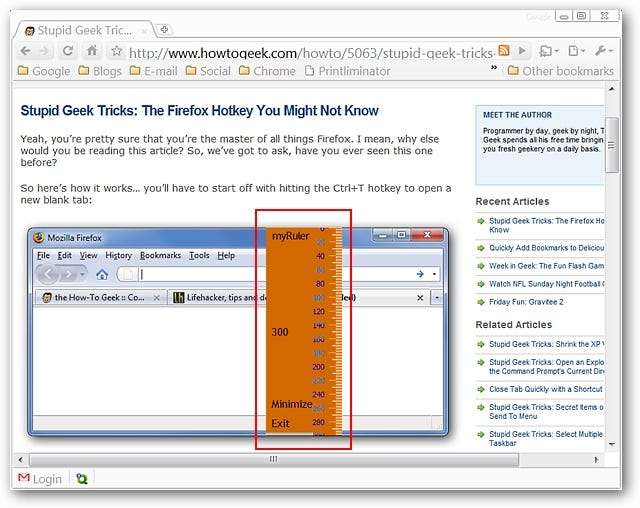
Task: Click the horizontal scrollbar right arrow
Action: (x=596, y=460)
